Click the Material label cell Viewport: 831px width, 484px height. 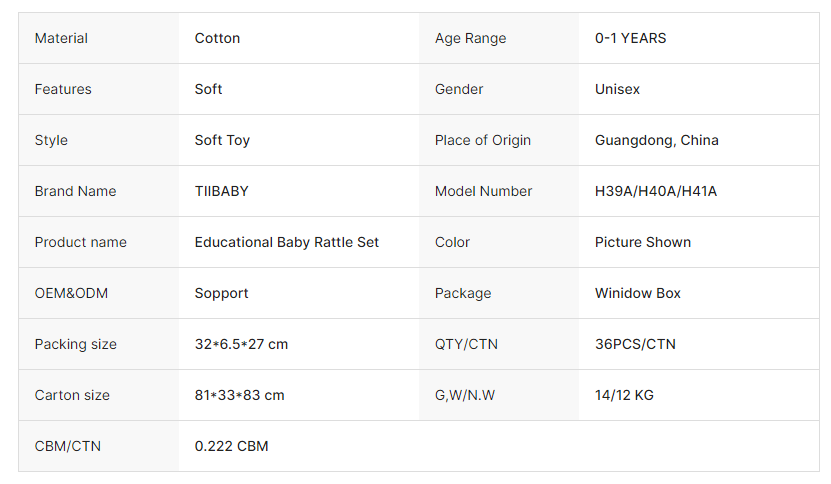point(61,38)
